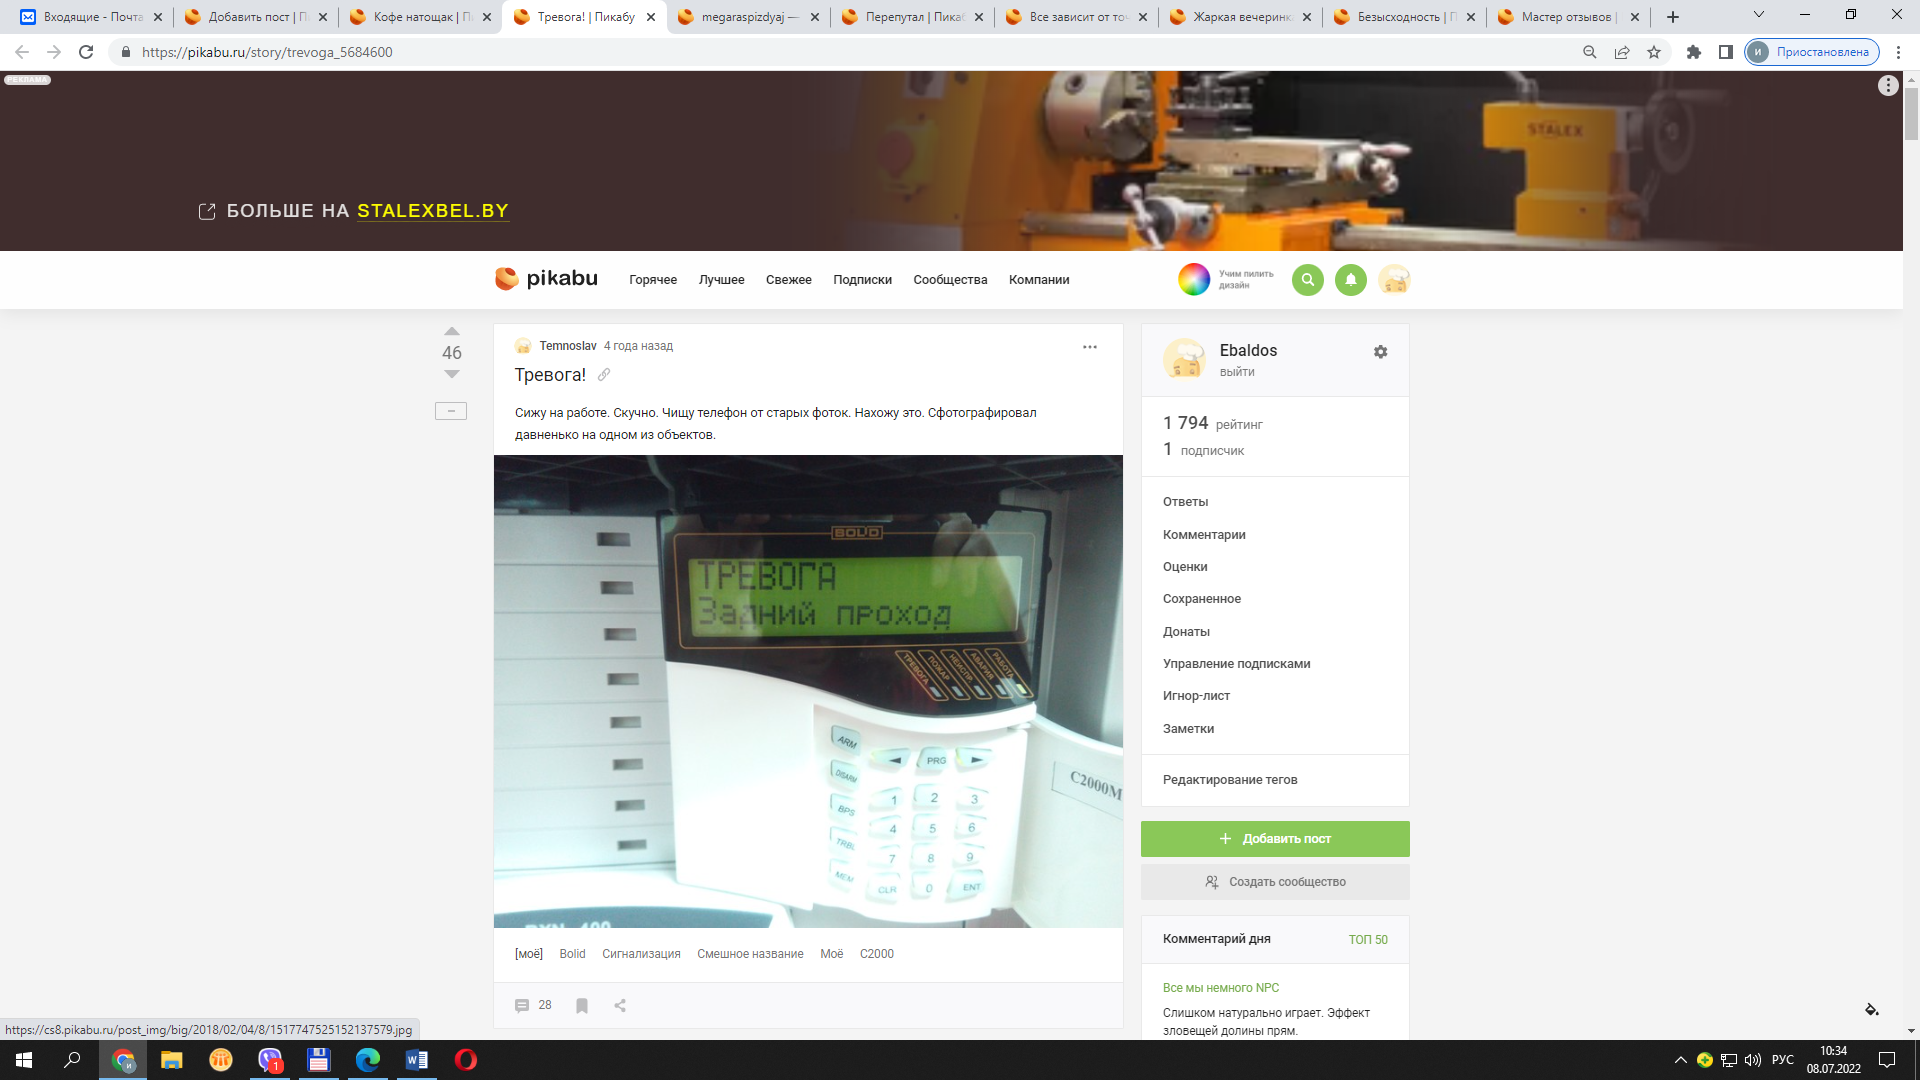Click the Создать сообщество button

pos(1274,881)
